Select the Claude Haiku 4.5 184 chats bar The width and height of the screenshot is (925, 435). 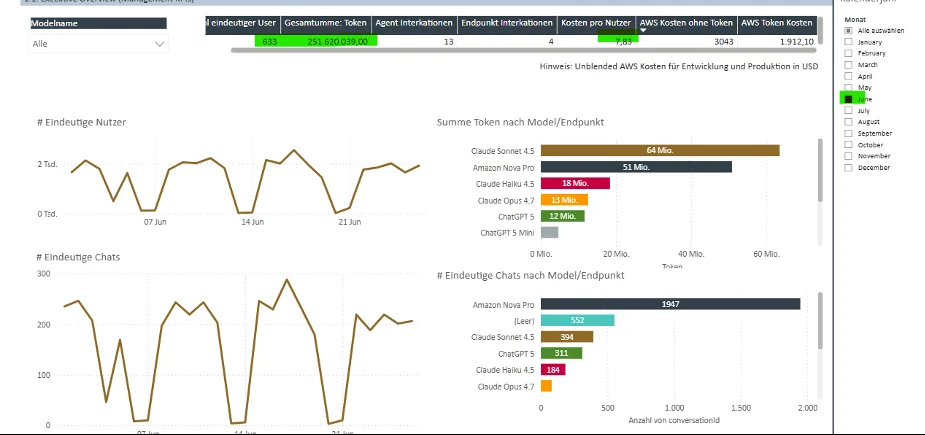click(x=553, y=370)
